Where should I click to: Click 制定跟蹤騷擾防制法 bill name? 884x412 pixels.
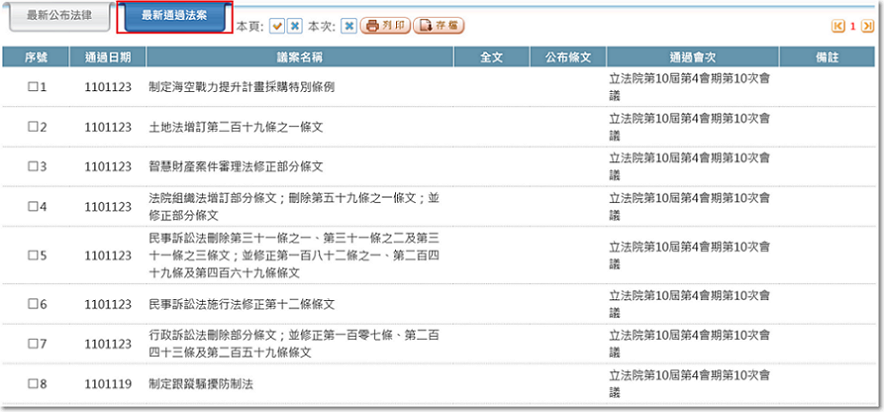200,383
